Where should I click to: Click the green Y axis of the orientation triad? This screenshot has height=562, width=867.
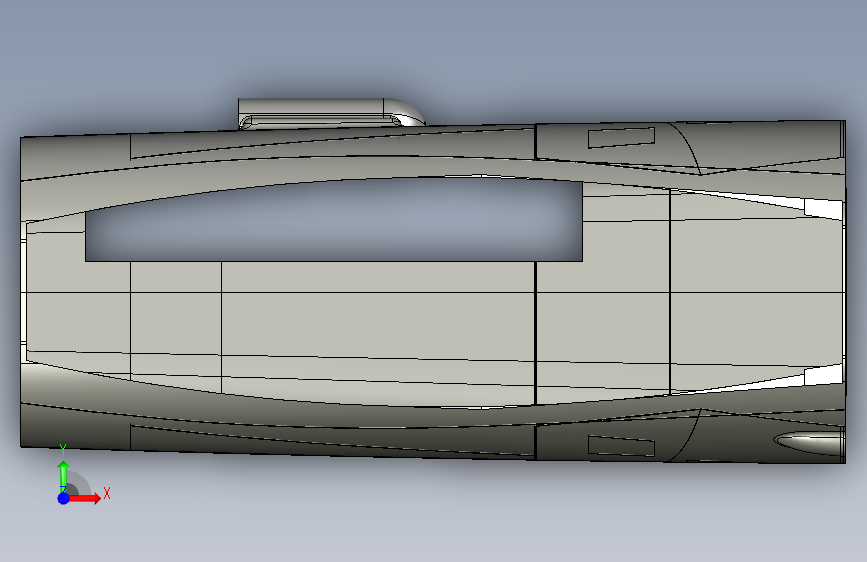[x=63, y=475]
